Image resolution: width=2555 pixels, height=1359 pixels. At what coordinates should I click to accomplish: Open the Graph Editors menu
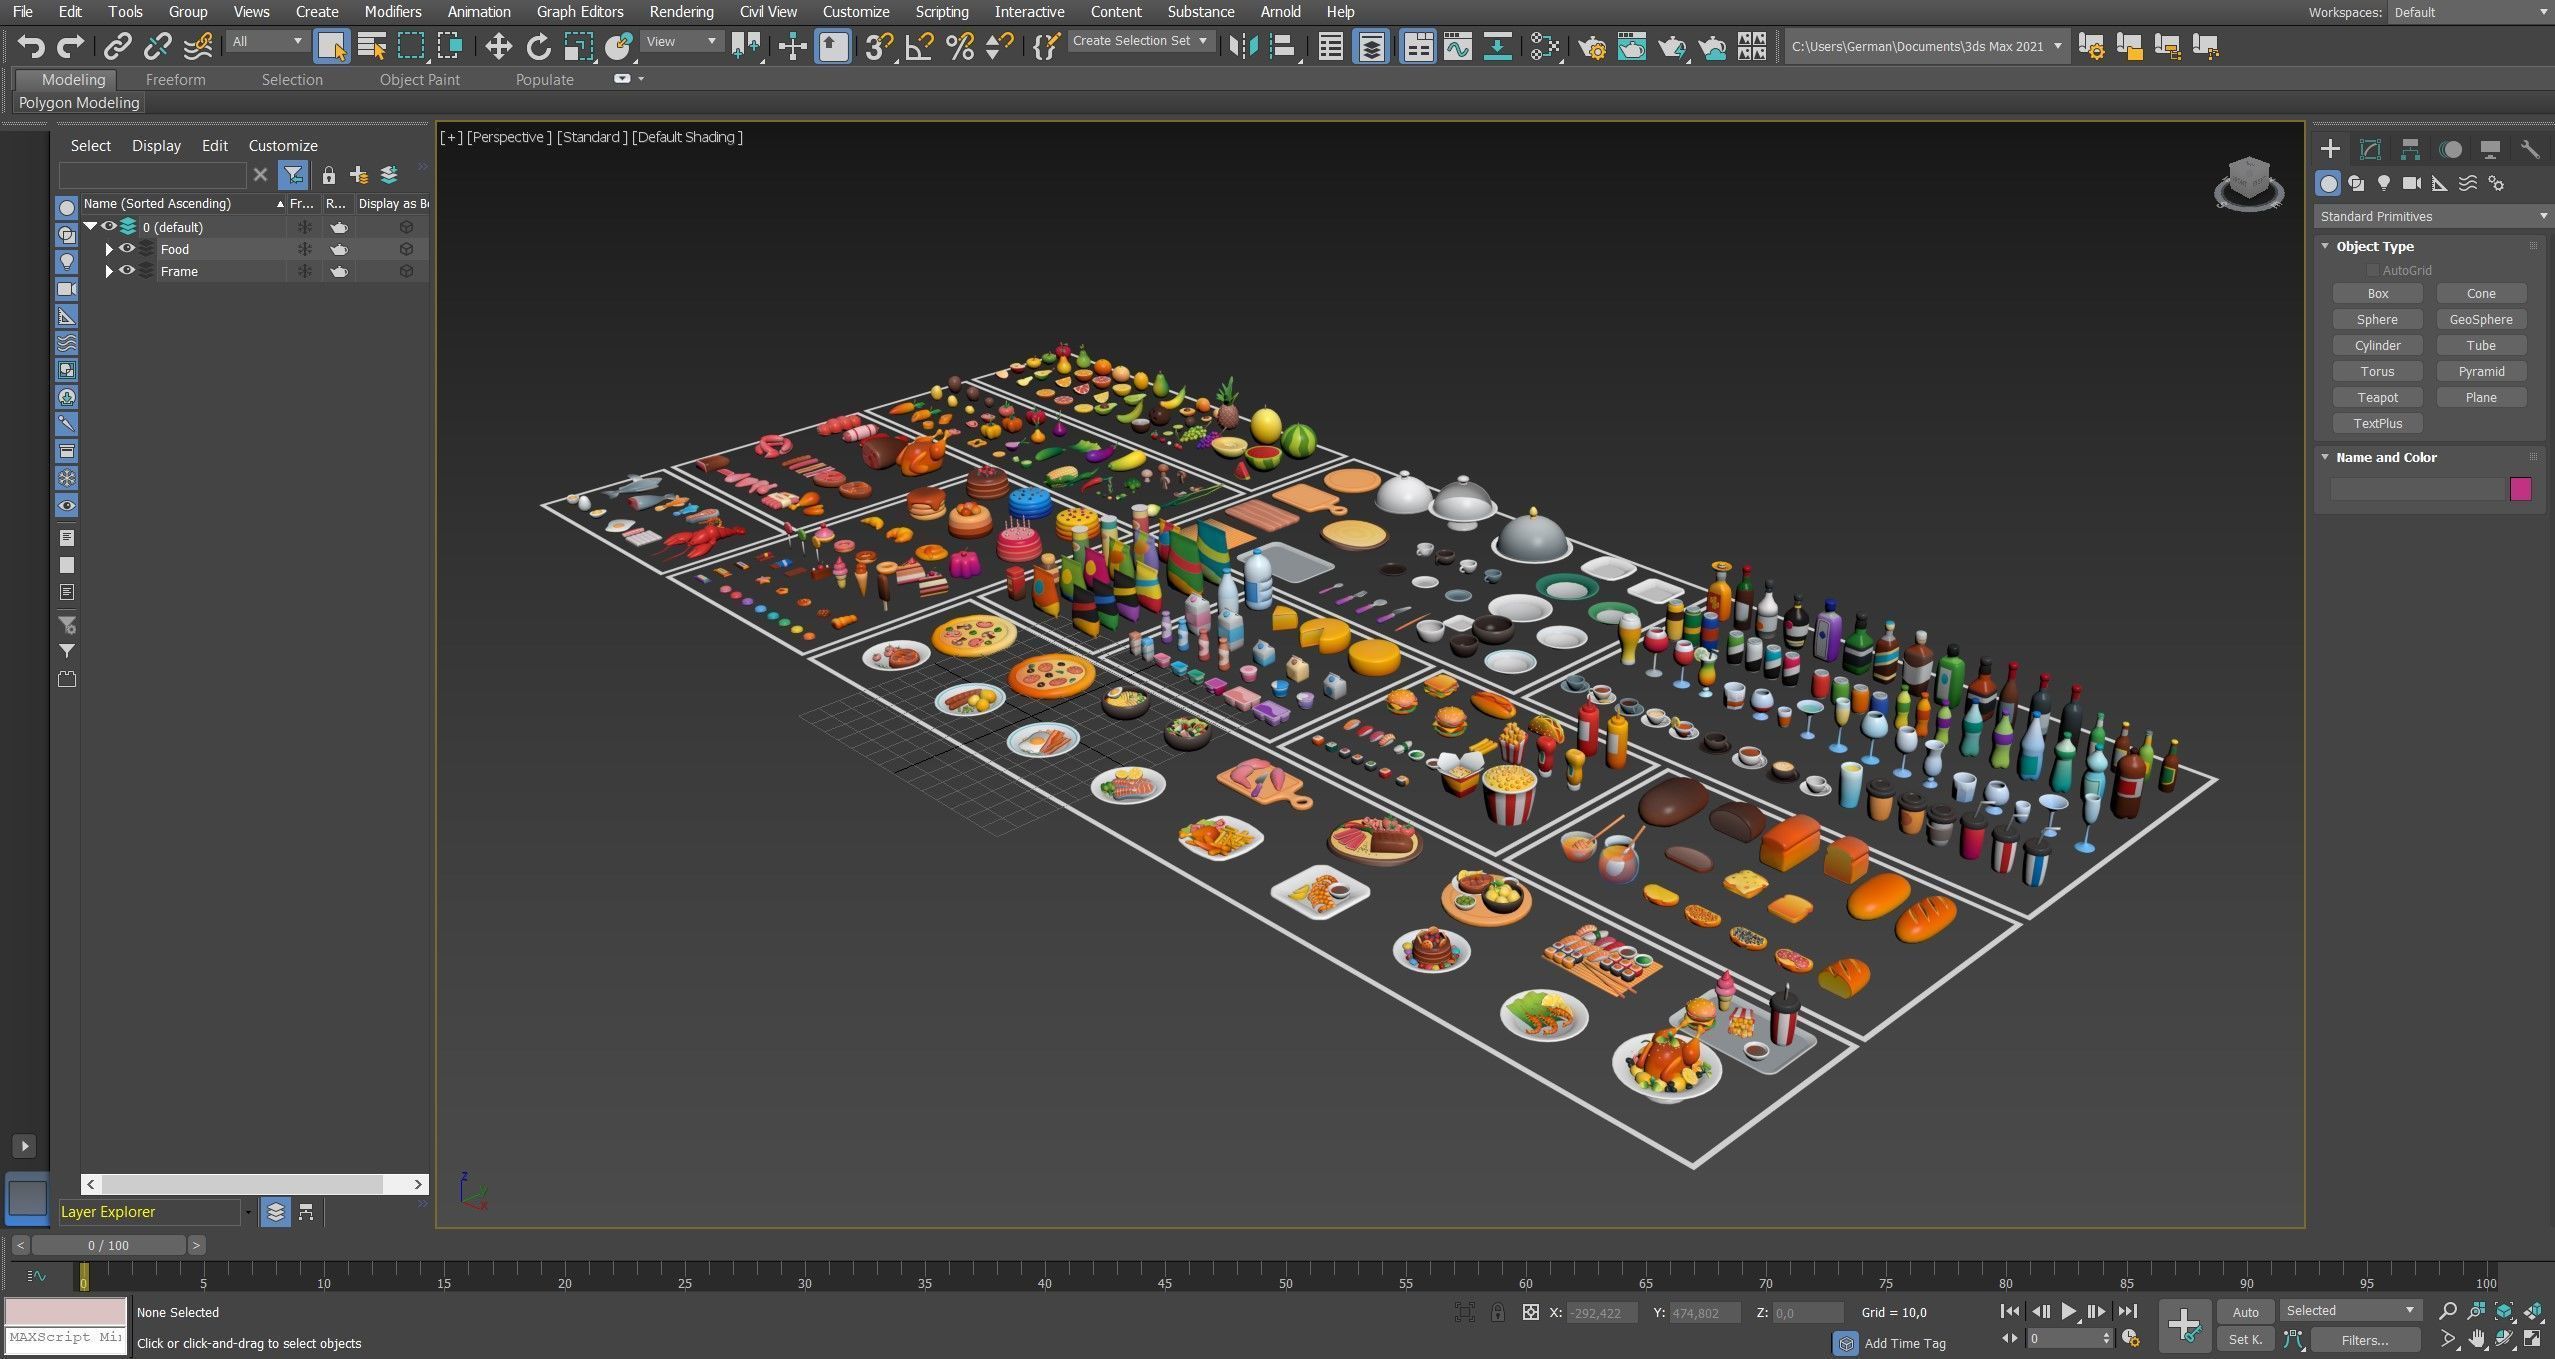[x=580, y=12]
